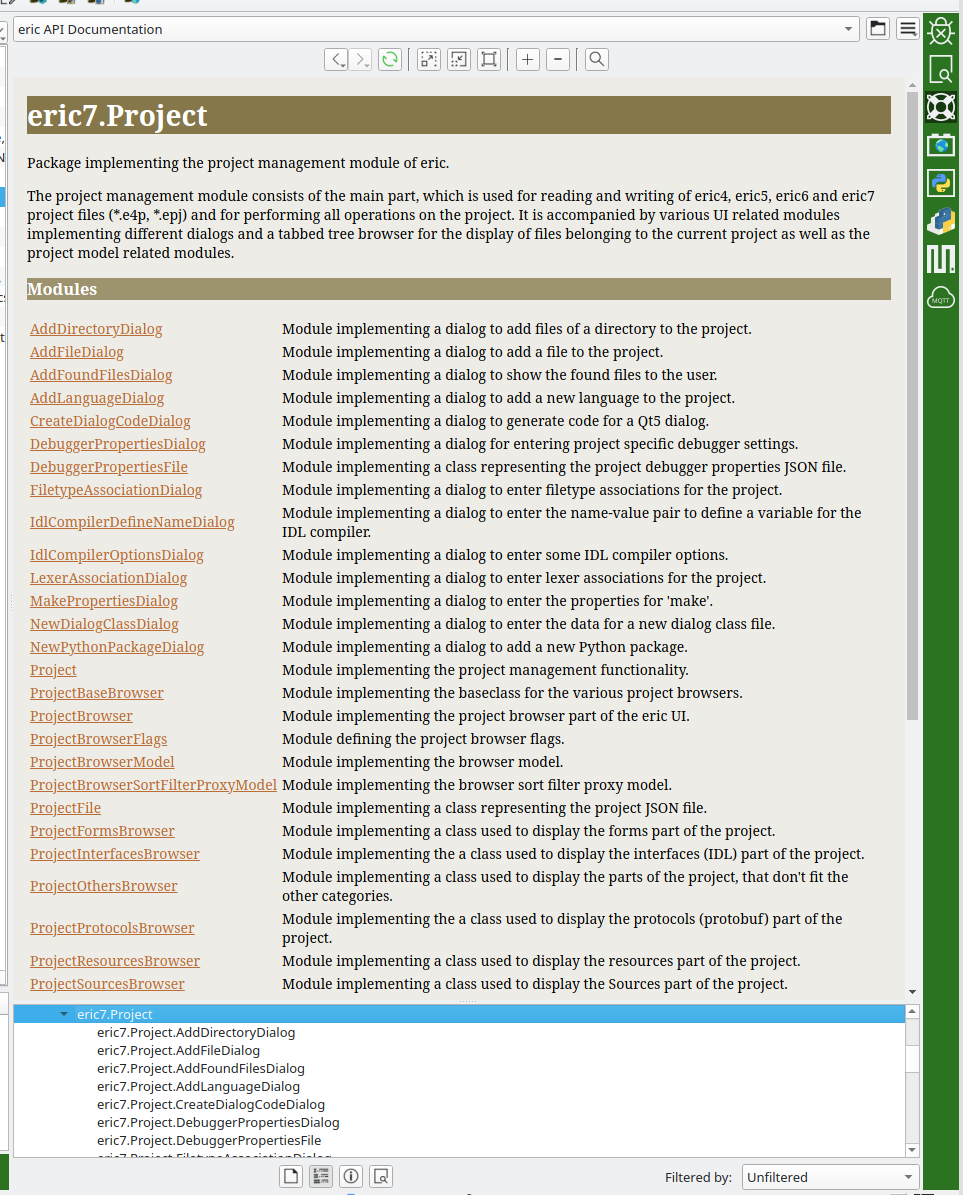Click the magnifier search icon in toolbar

(596, 60)
